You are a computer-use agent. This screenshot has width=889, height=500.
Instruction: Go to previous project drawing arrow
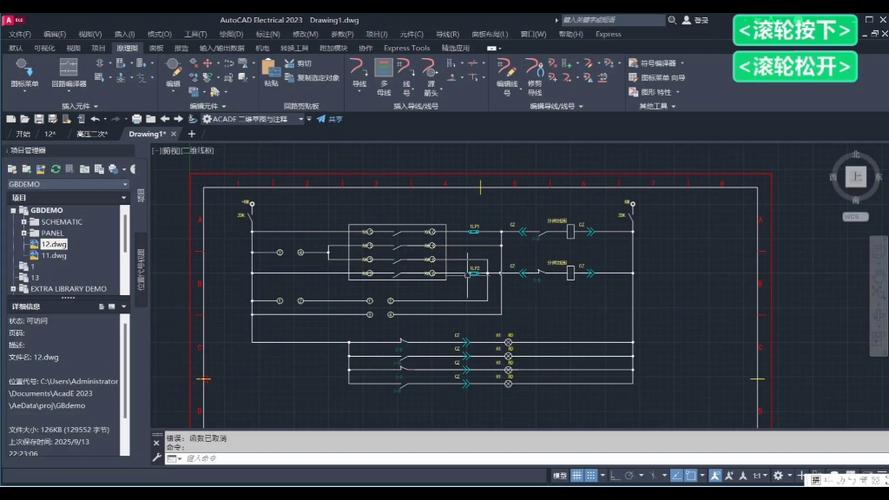[x=164, y=119]
